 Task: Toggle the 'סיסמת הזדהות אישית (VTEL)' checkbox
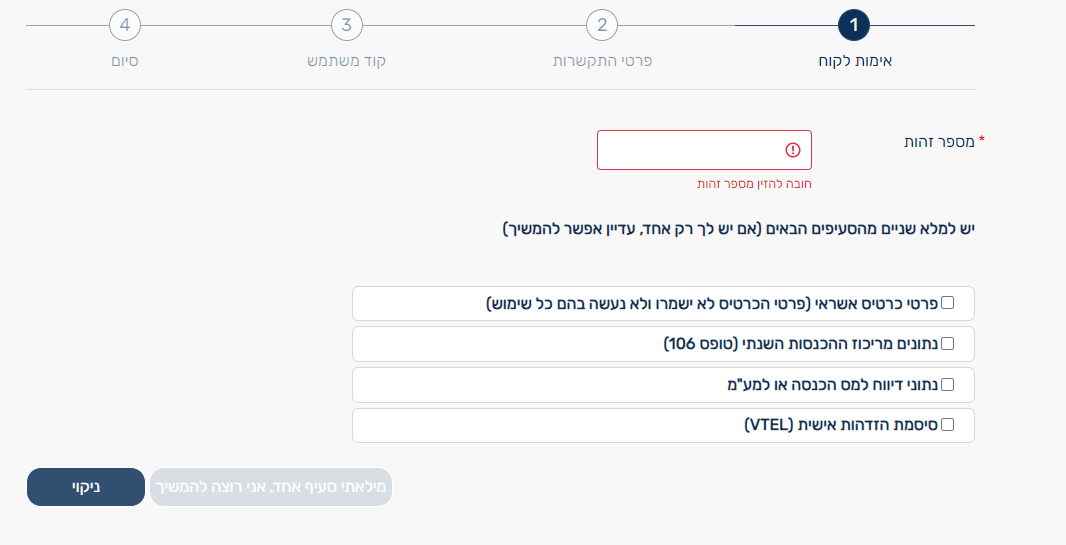[x=948, y=425]
